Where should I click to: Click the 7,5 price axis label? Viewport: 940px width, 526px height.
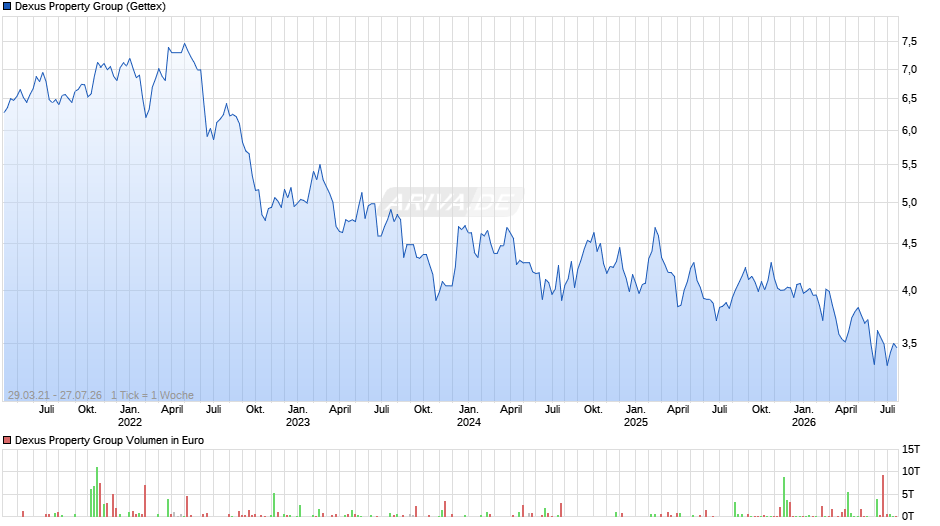coord(909,41)
